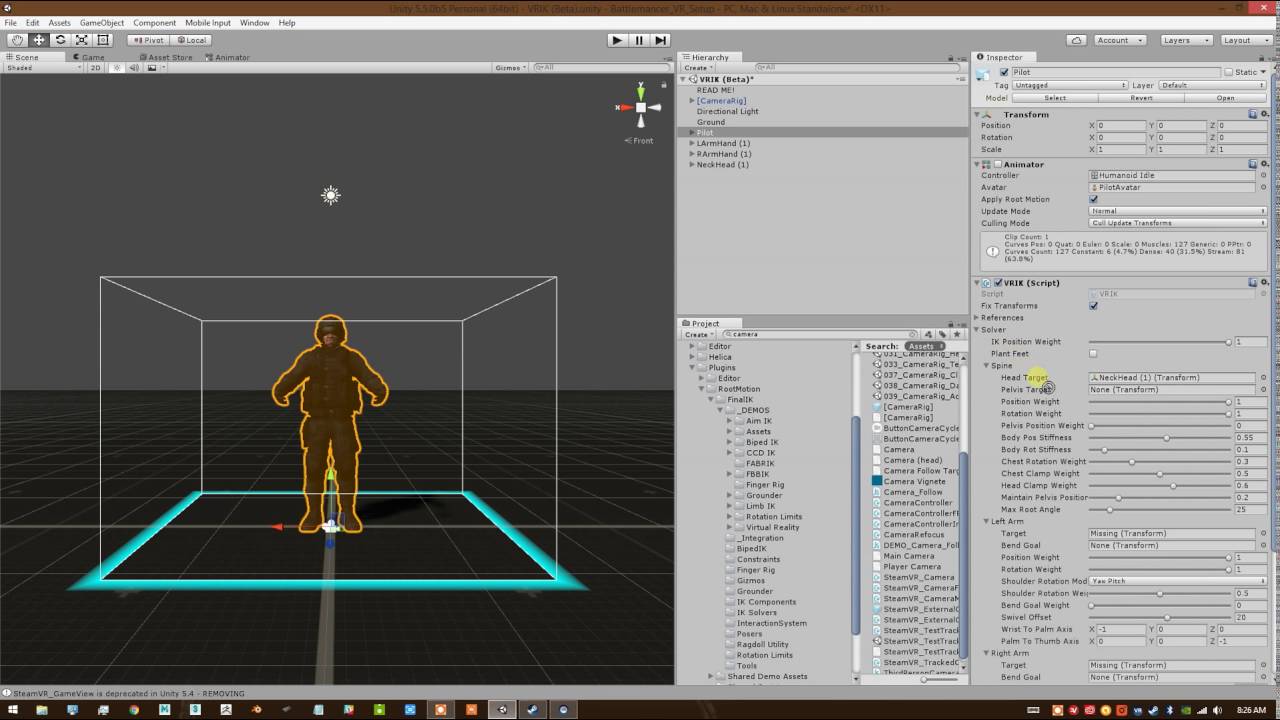1280x720 pixels.
Task: Start Play mode with the Play button
Action: click(x=617, y=40)
